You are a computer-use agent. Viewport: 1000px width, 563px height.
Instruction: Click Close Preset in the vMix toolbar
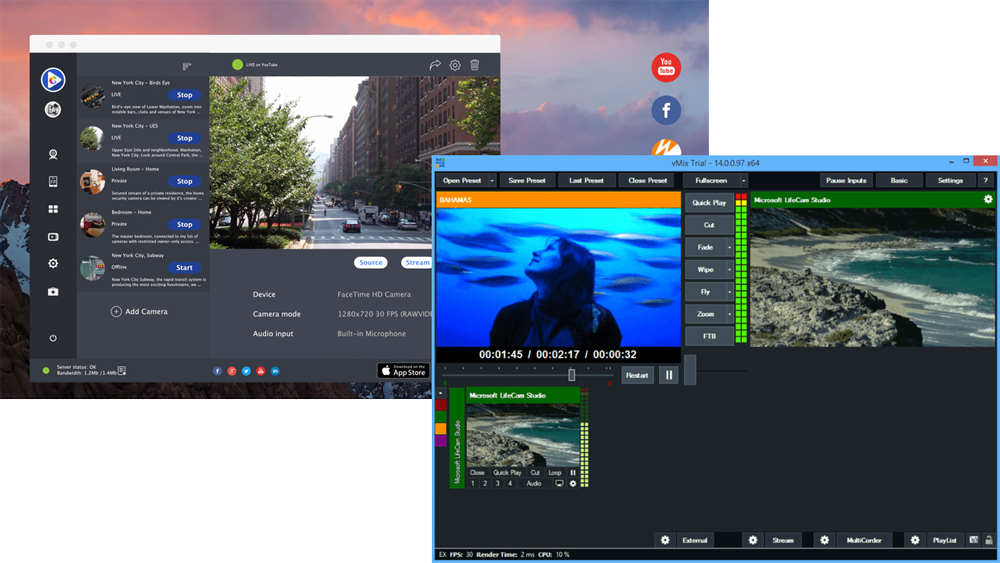[647, 180]
